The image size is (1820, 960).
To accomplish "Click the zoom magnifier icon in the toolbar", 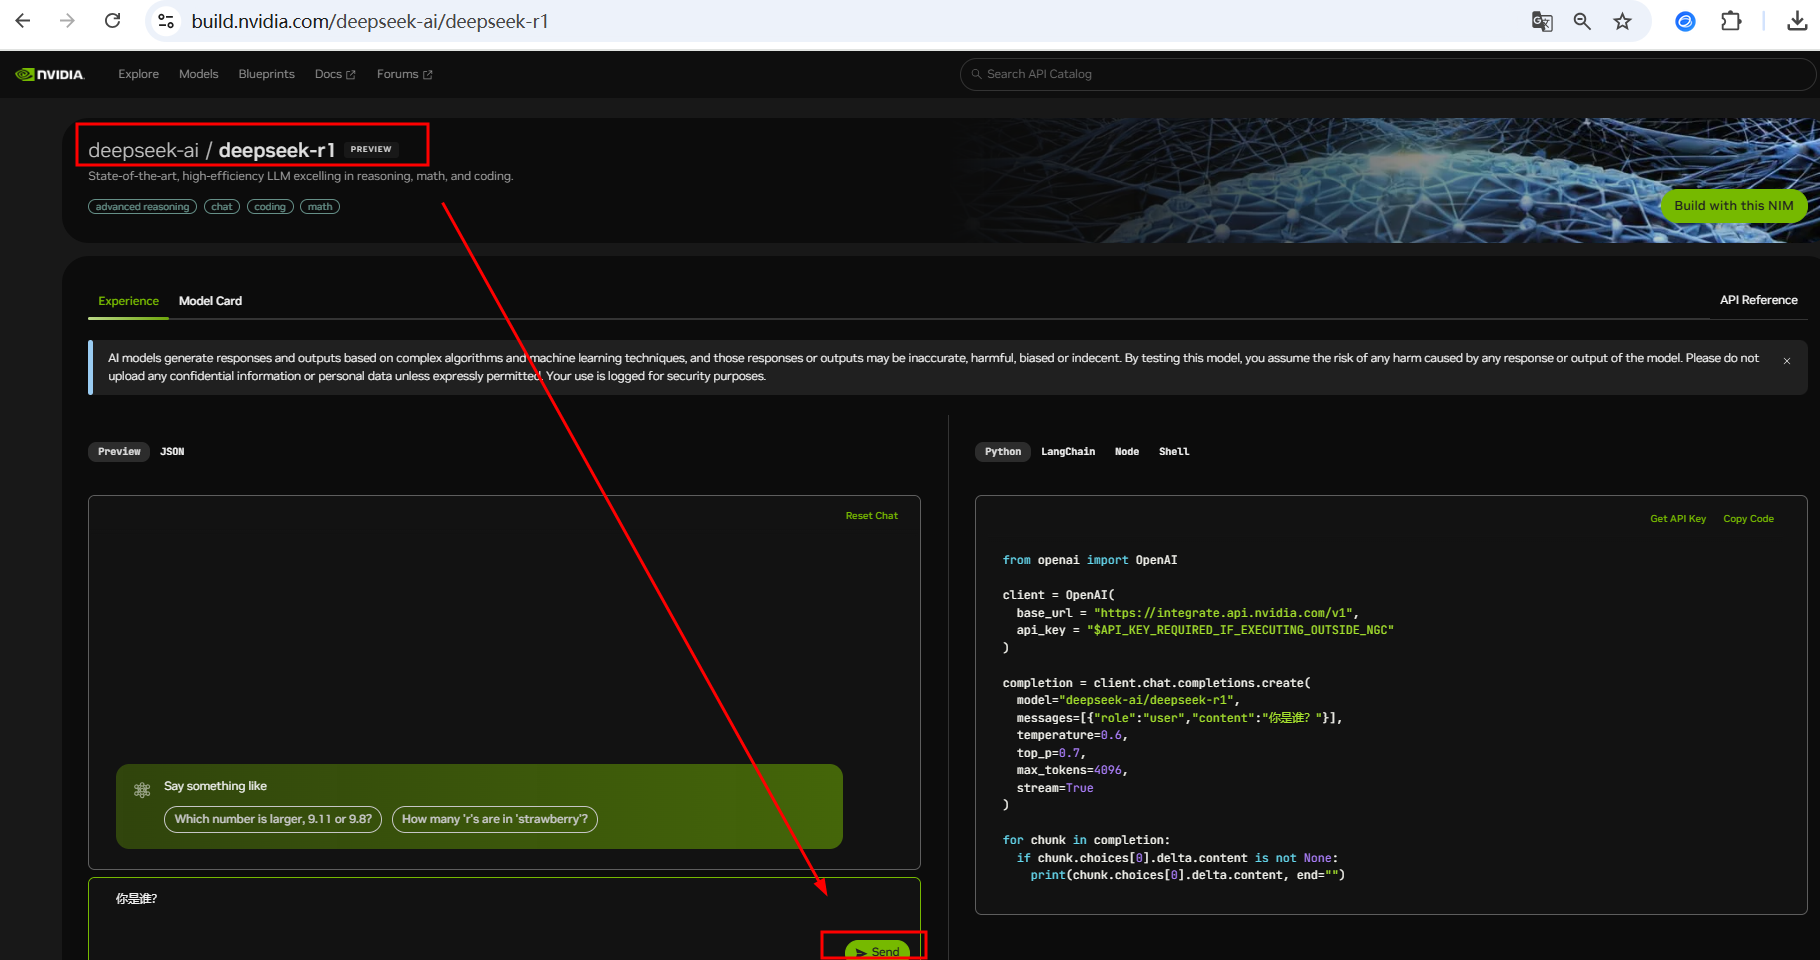I will [x=1582, y=21].
